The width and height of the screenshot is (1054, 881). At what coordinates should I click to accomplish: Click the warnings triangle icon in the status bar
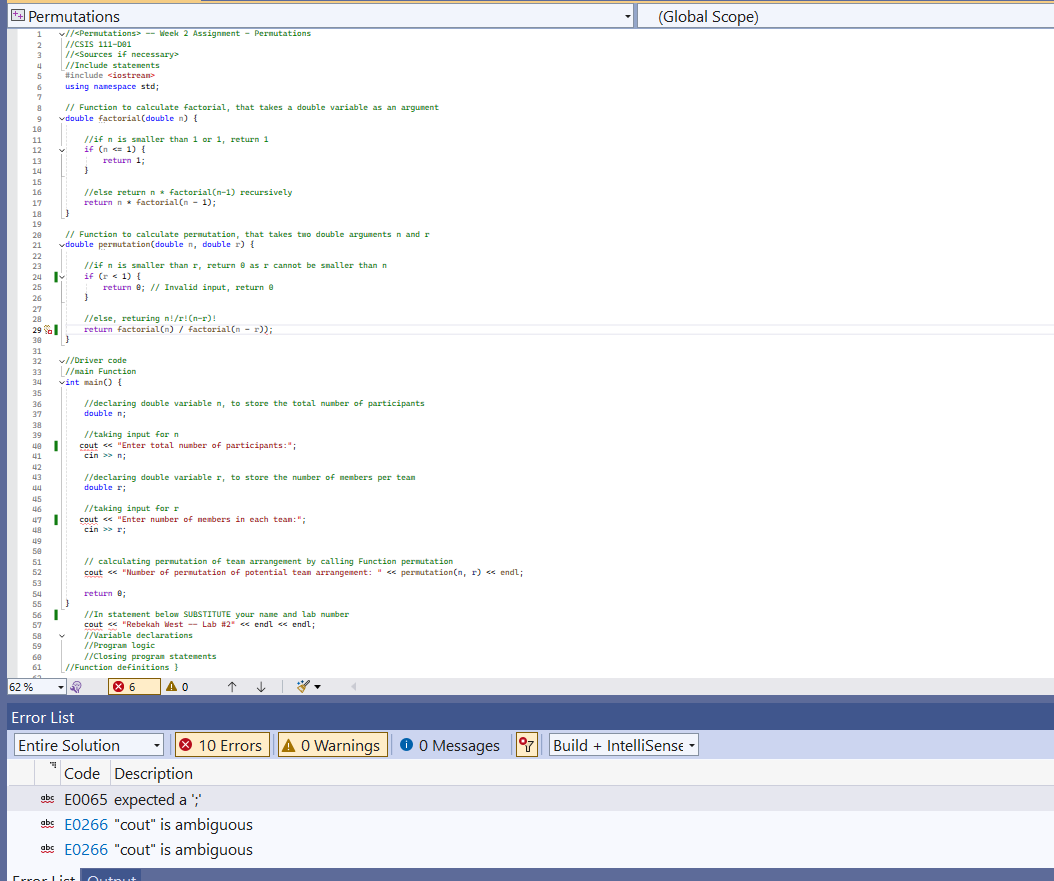click(172, 686)
